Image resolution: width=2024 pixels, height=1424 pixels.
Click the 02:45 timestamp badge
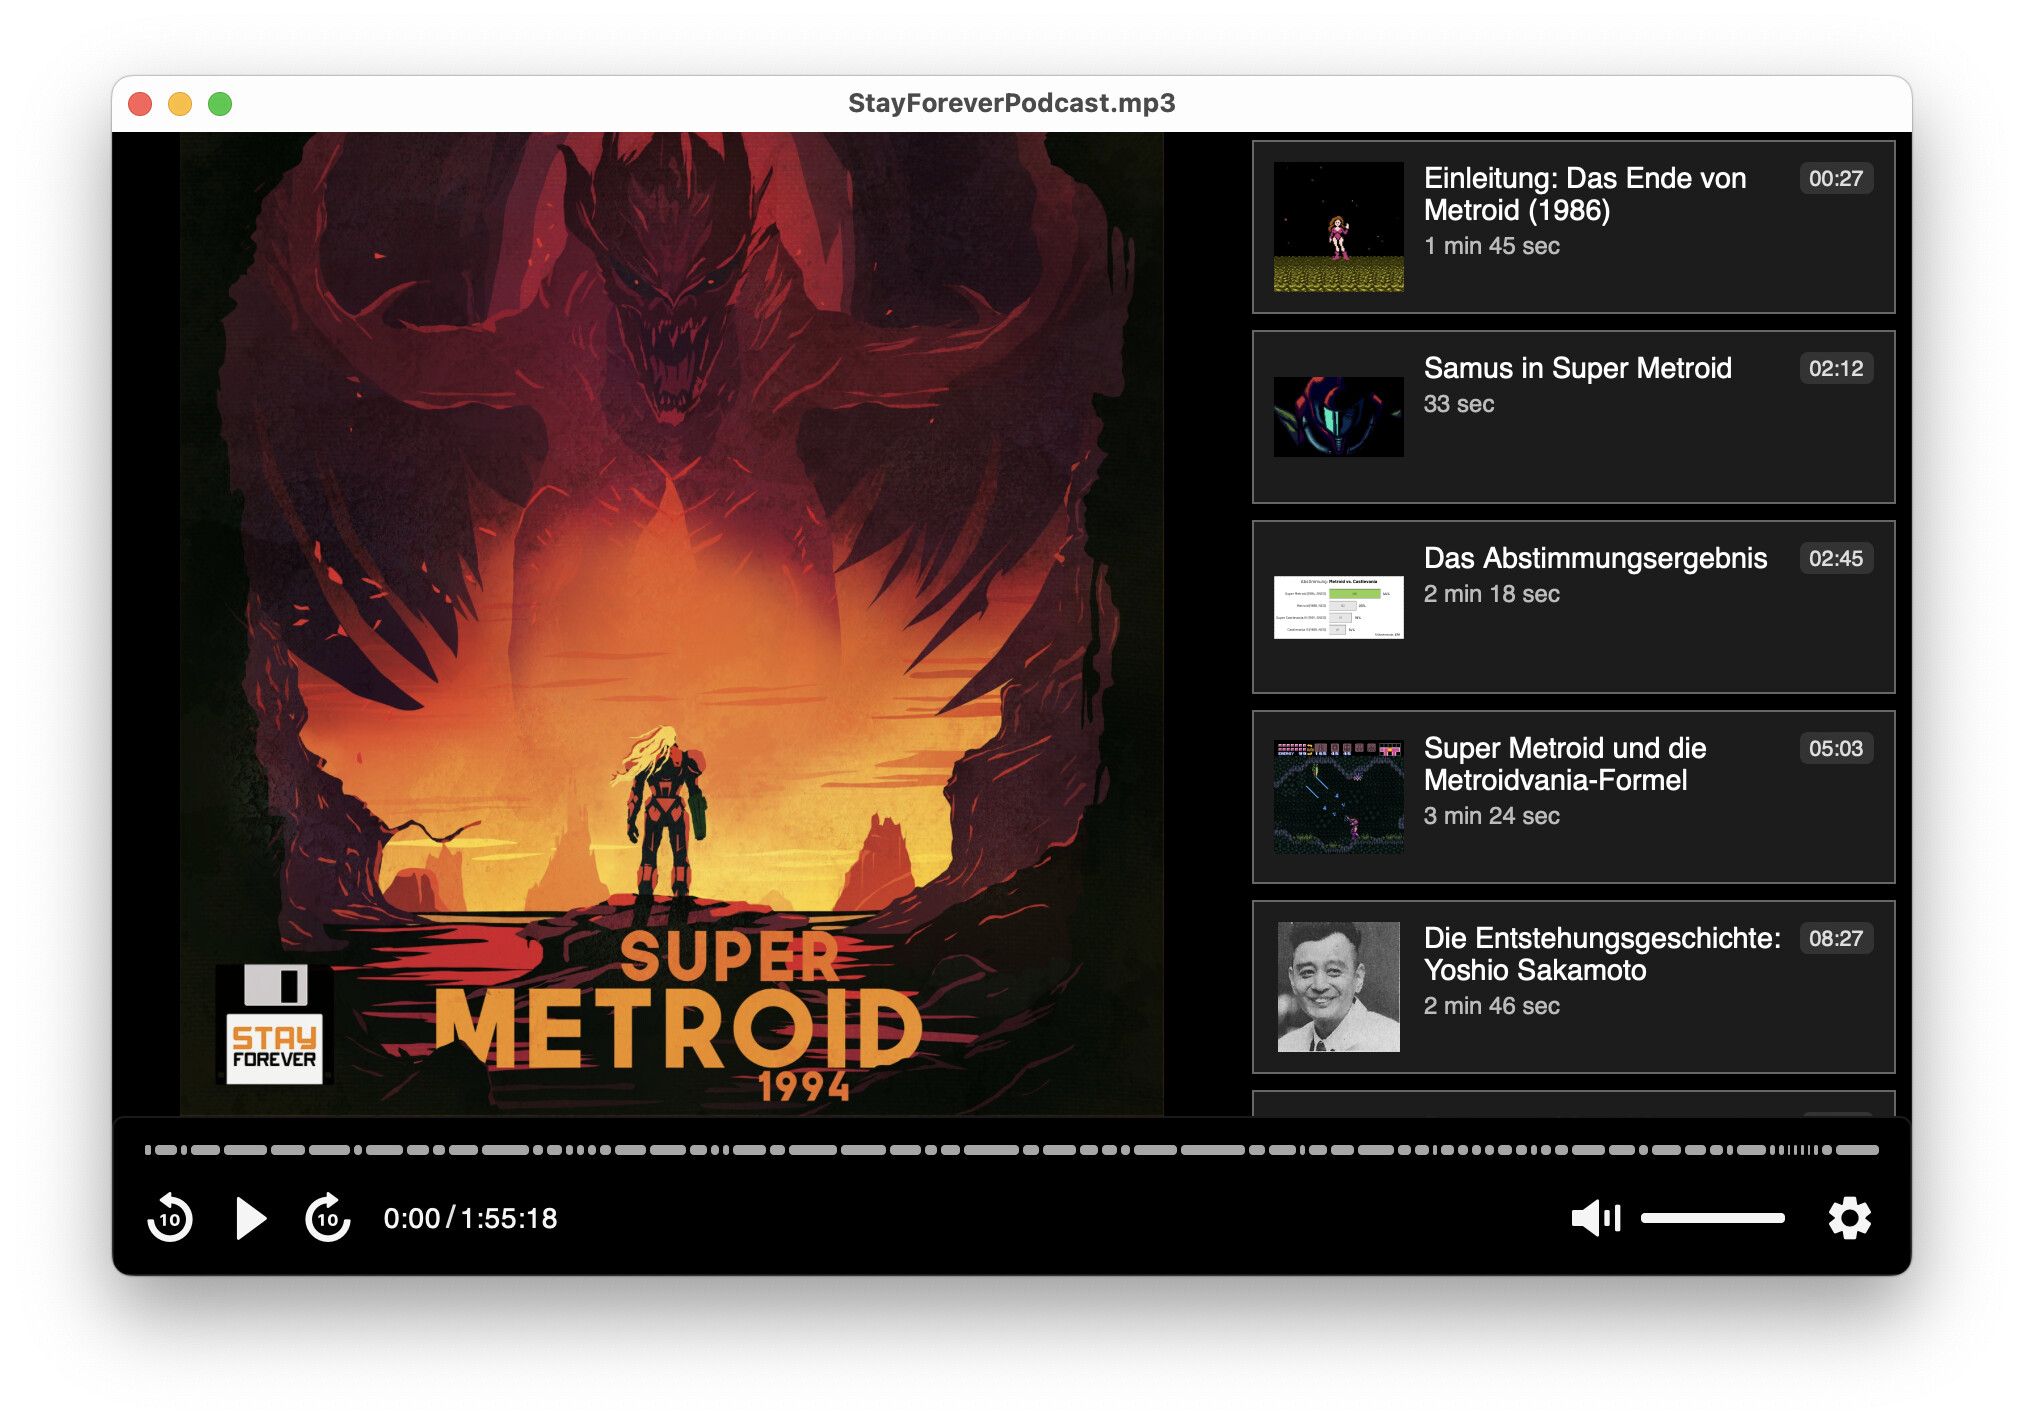[x=1836, y=558]
